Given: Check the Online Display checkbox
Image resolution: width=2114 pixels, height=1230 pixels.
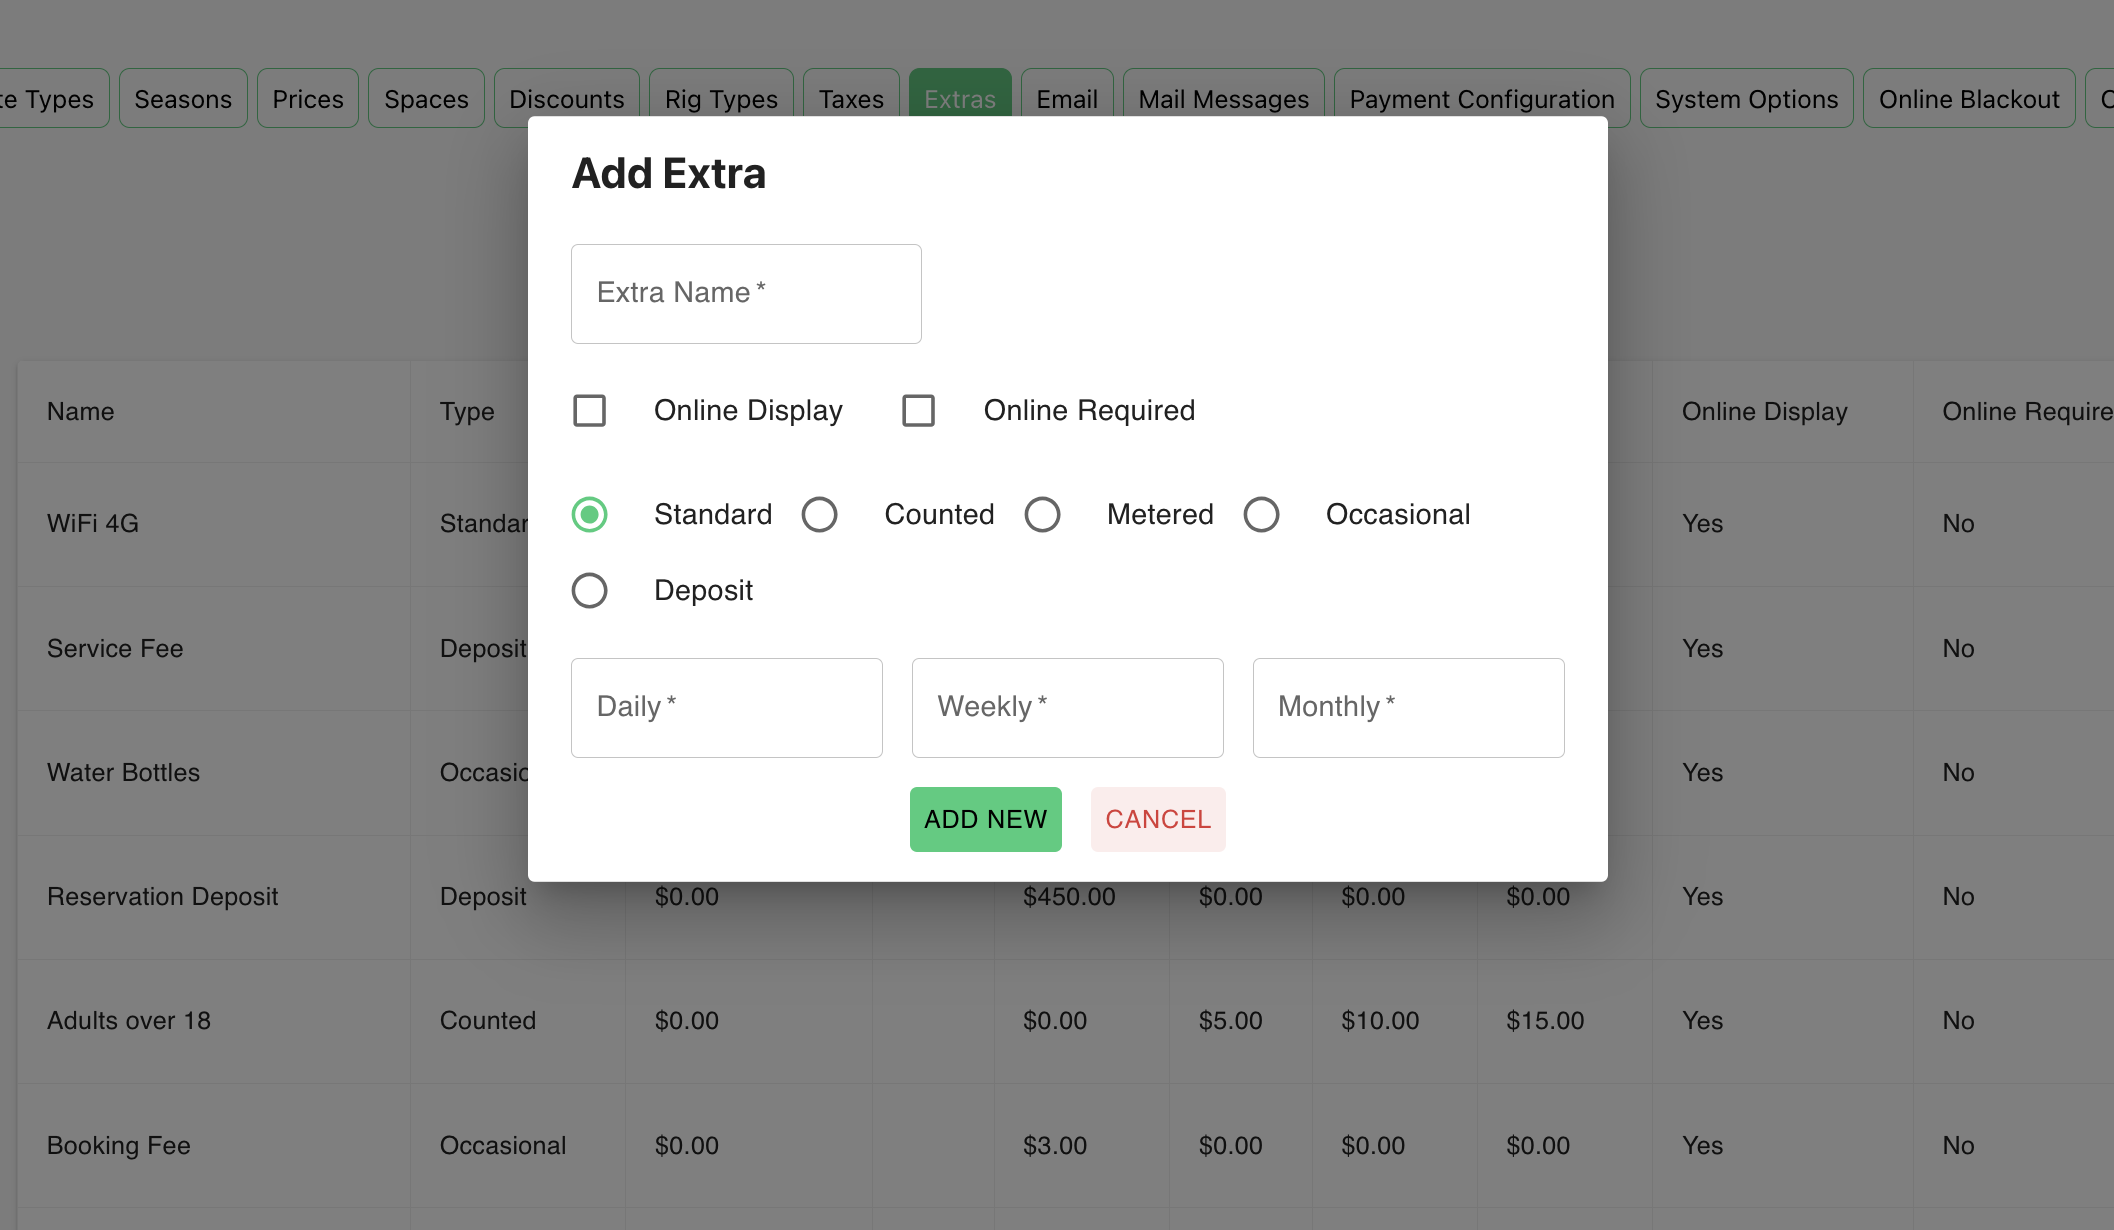Looking at the screenshot, I should (x=589, y=410).
